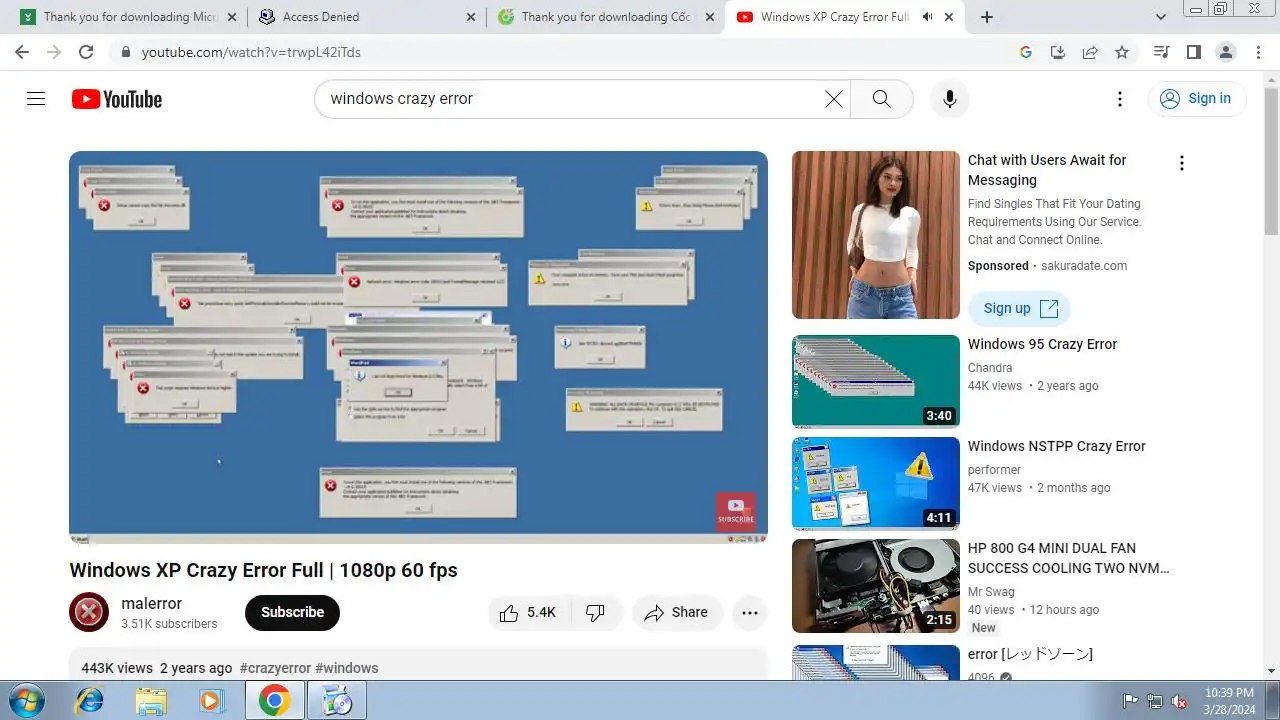Click the in-video Subscribe watermark
This screenshot has width=1280, height=720.
click(x=736, y=510)
